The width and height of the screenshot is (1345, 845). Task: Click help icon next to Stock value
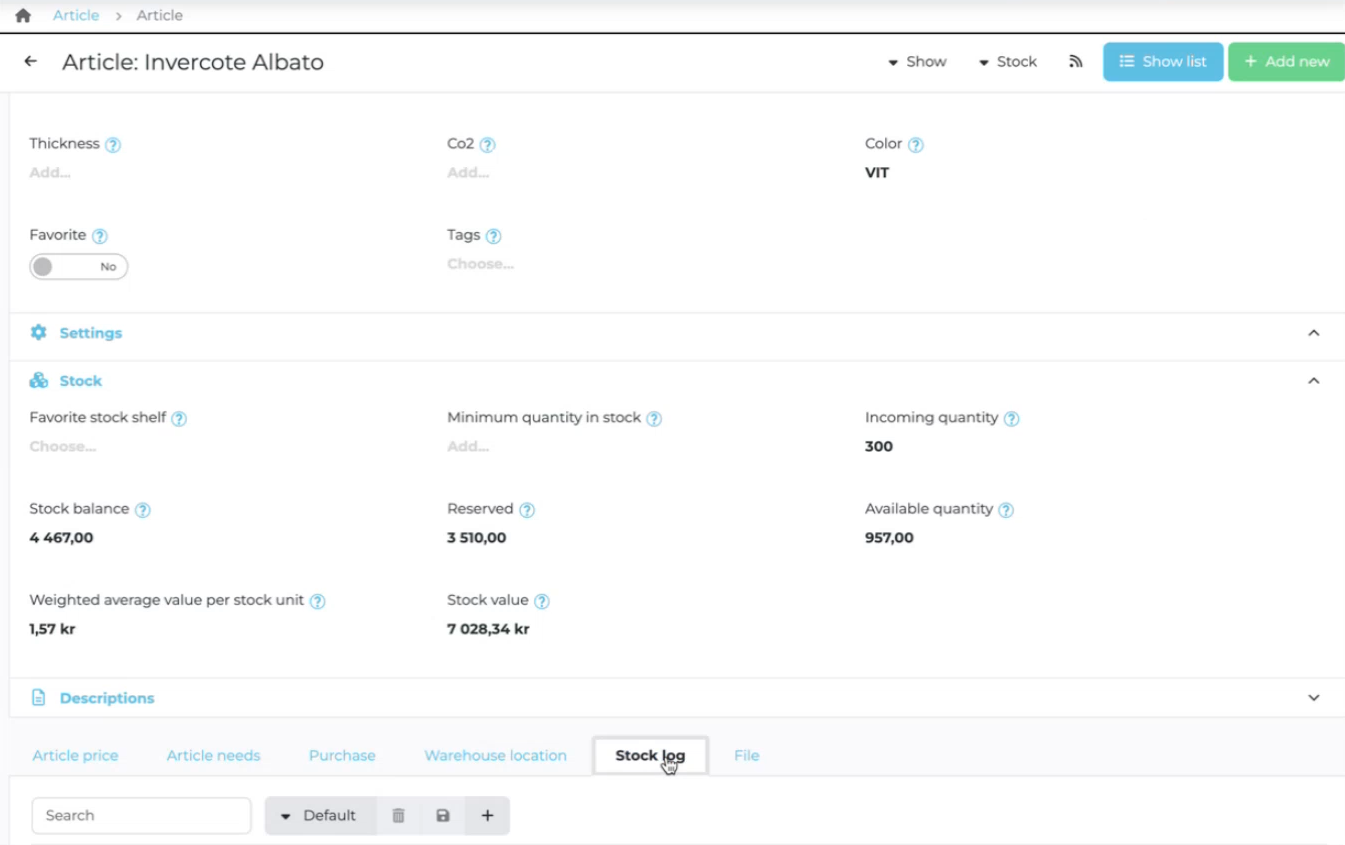[541, 601]
